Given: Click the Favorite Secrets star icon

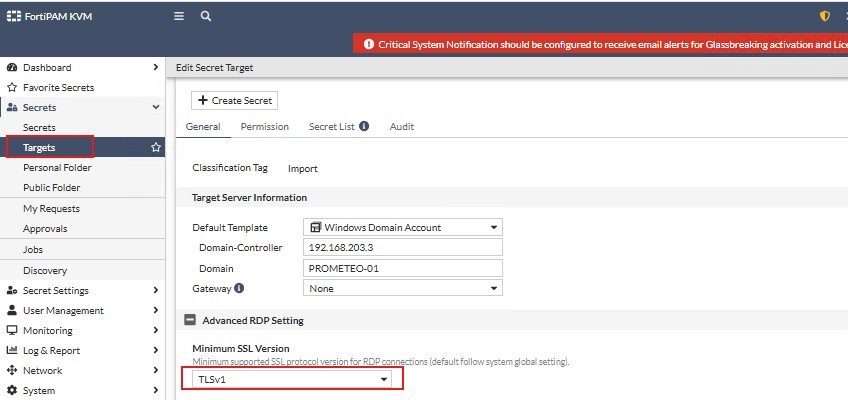Looking at the screenshot, I should tap(12, 88).
